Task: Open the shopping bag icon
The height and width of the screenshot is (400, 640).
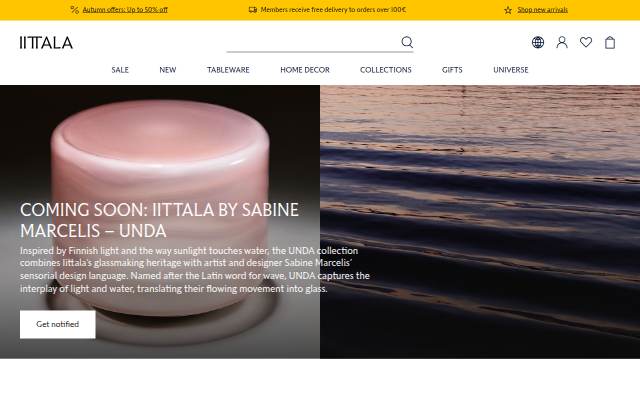Action: (610, 42)
